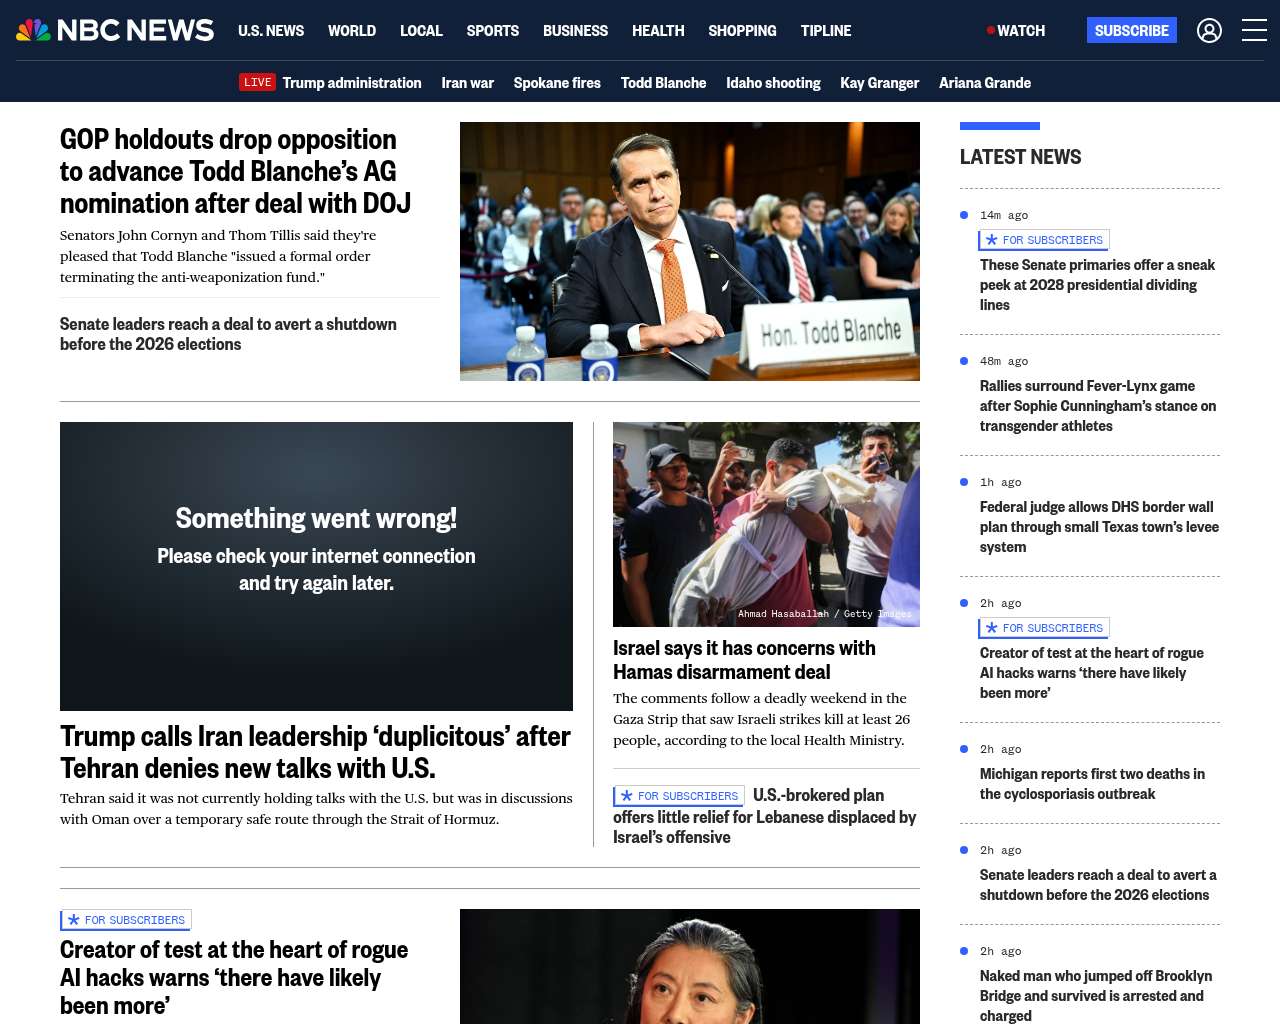Click For Subscribers badge in Latest News rogue AI item
This screenshot has height=1024, width=1280.
pyautogui.click(x=1044, y=628)
